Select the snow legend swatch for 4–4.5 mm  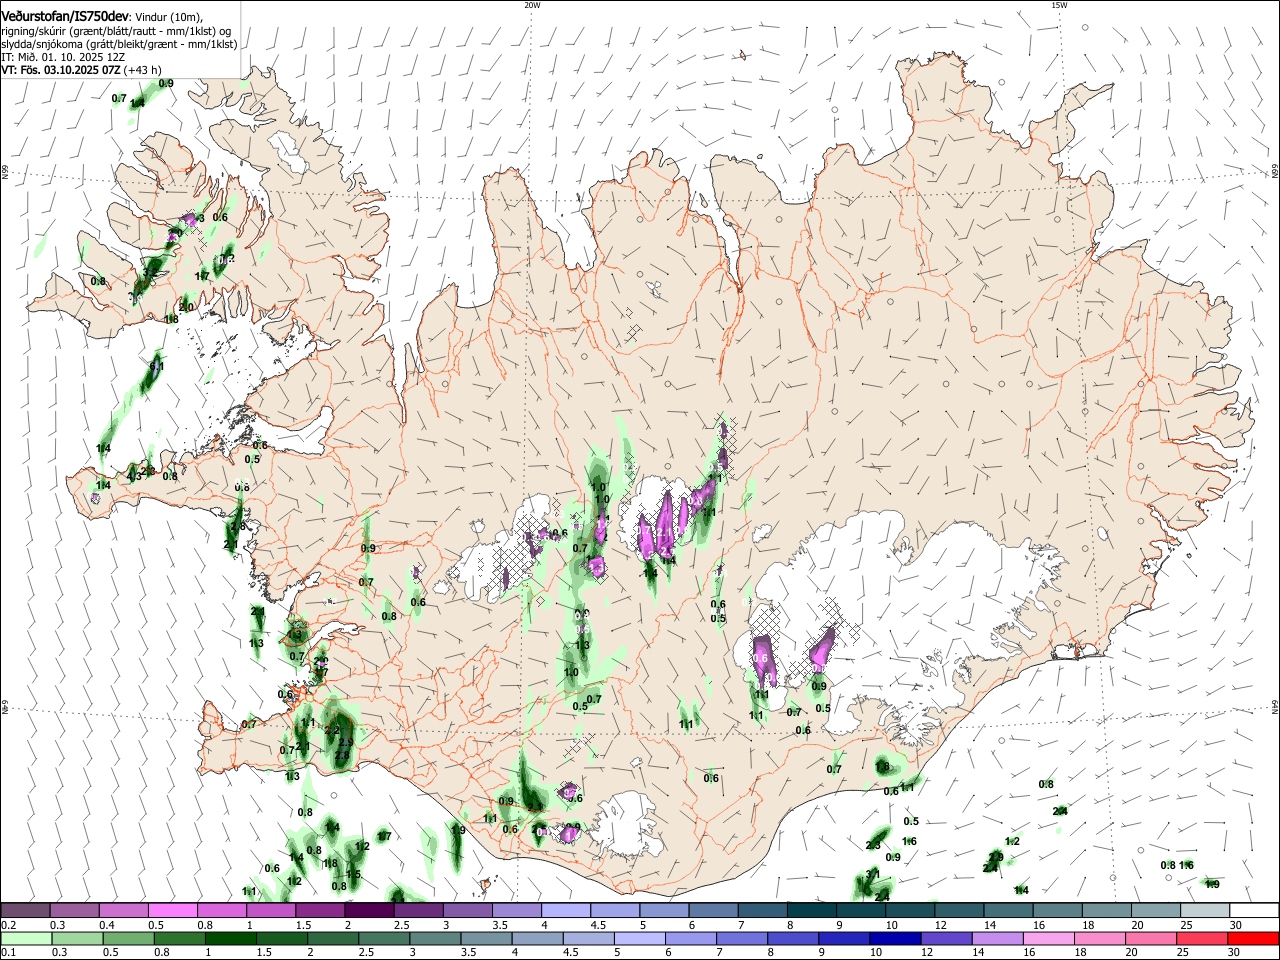click(x=565, y=911)
